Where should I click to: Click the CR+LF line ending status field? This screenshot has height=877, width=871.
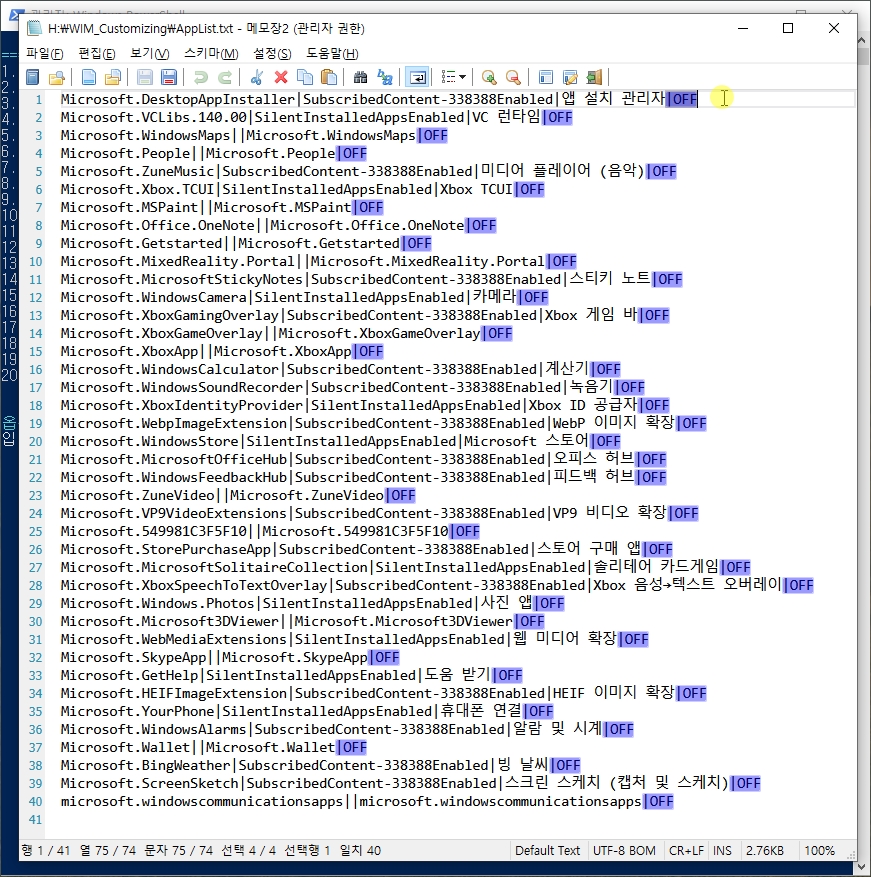point(686,851)
